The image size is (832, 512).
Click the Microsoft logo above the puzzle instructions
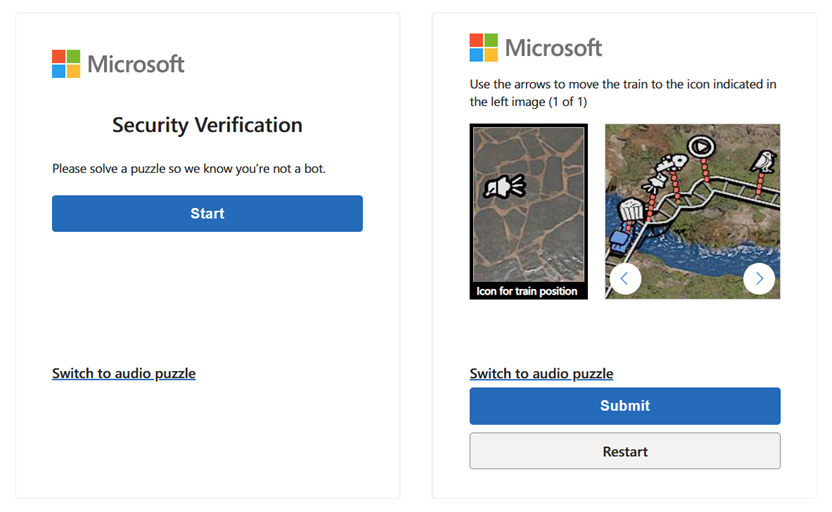[535, 47]
